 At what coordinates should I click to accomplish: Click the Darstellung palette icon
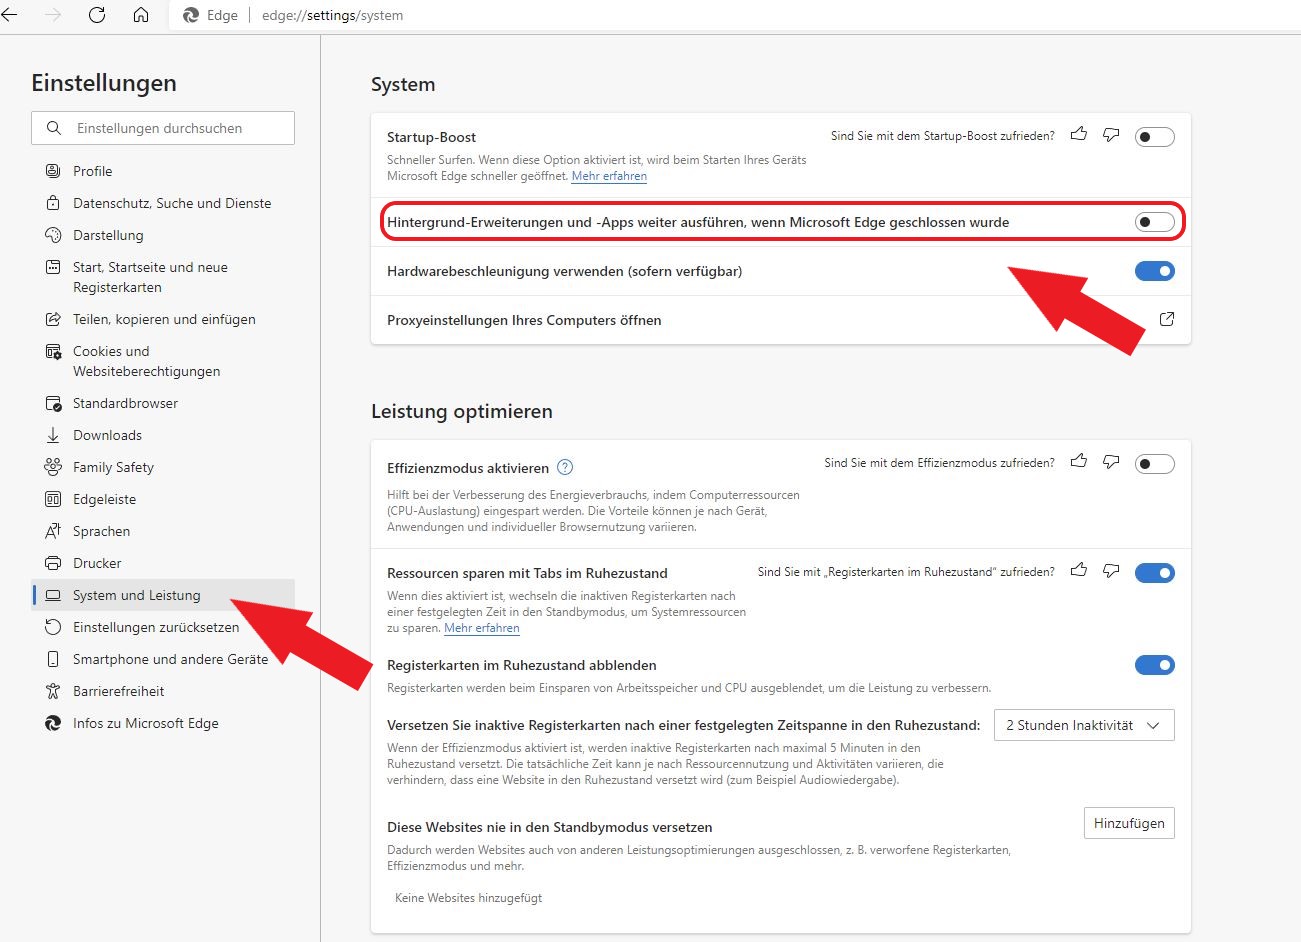[53, 235]
